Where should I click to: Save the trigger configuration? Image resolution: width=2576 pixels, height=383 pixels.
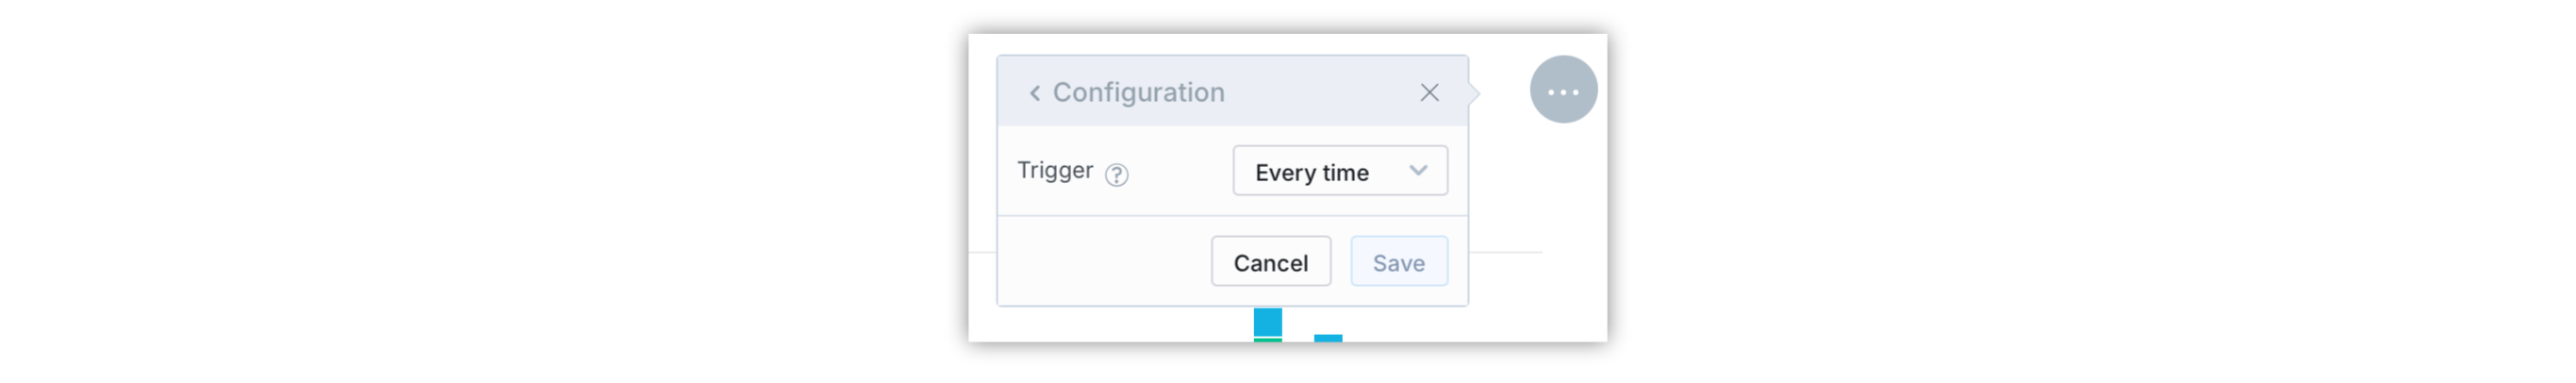[x=1398, y=262]
